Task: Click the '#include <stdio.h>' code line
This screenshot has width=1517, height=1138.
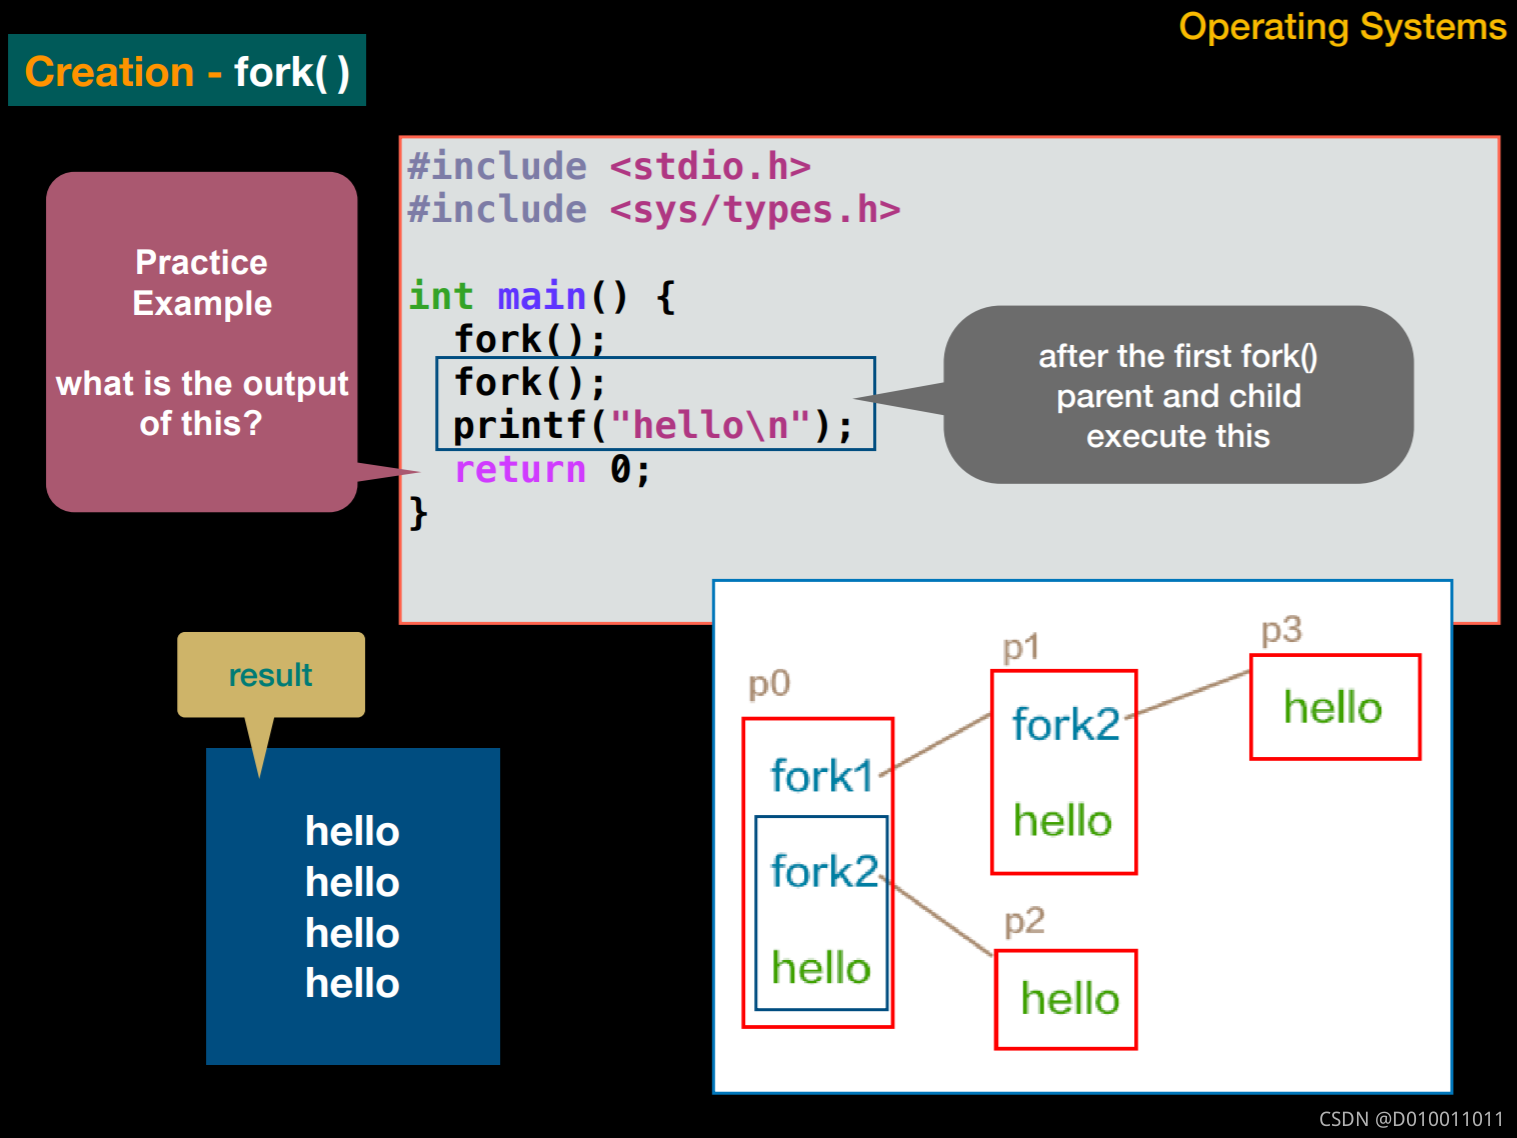Action: [x=609, y=166]
